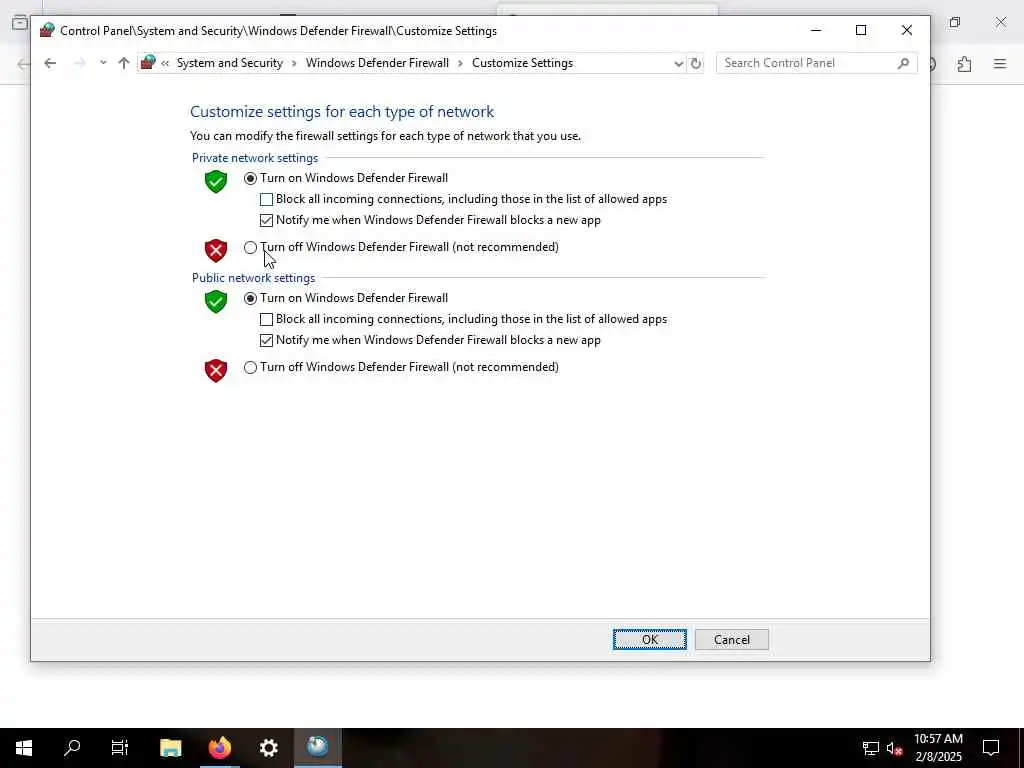
Task: Select Turn off Firewall for private network
Action: [x=250, y=248]
